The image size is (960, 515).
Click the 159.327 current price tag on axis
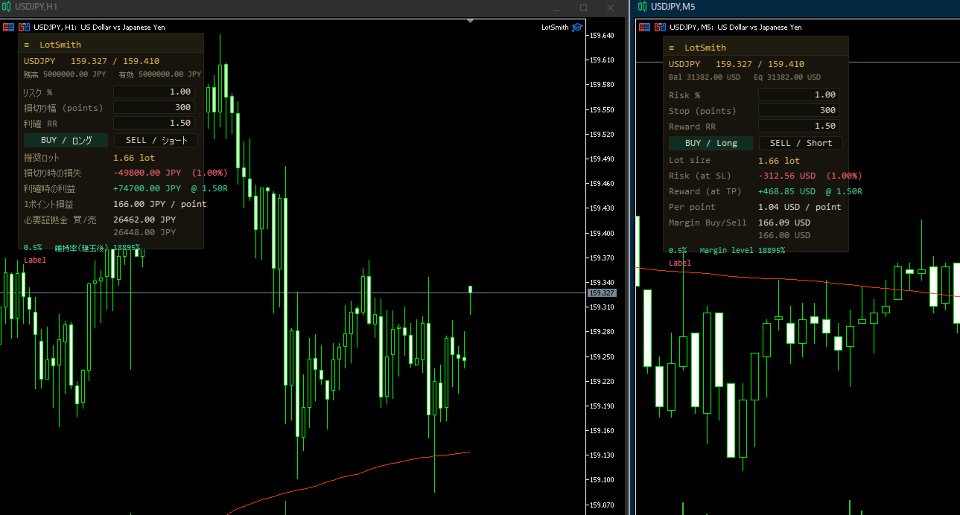tap(602, 293)
